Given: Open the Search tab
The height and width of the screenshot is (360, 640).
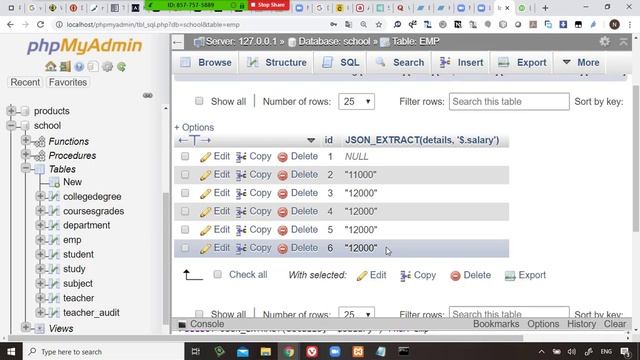Looking at the screenshot, I should tap(400, 62).
